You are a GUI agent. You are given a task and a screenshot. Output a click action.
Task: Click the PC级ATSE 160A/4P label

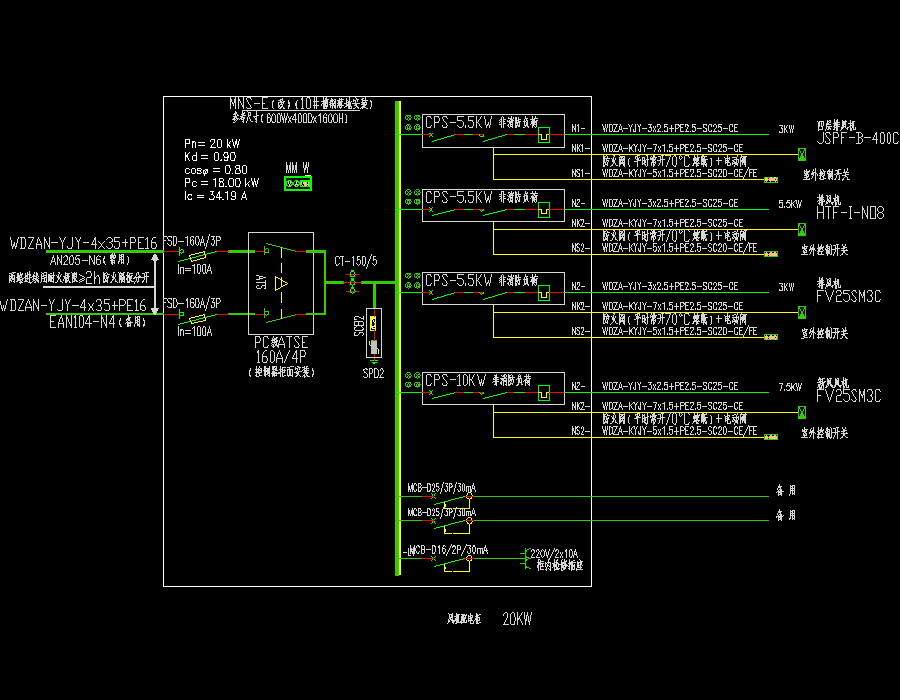281,347
